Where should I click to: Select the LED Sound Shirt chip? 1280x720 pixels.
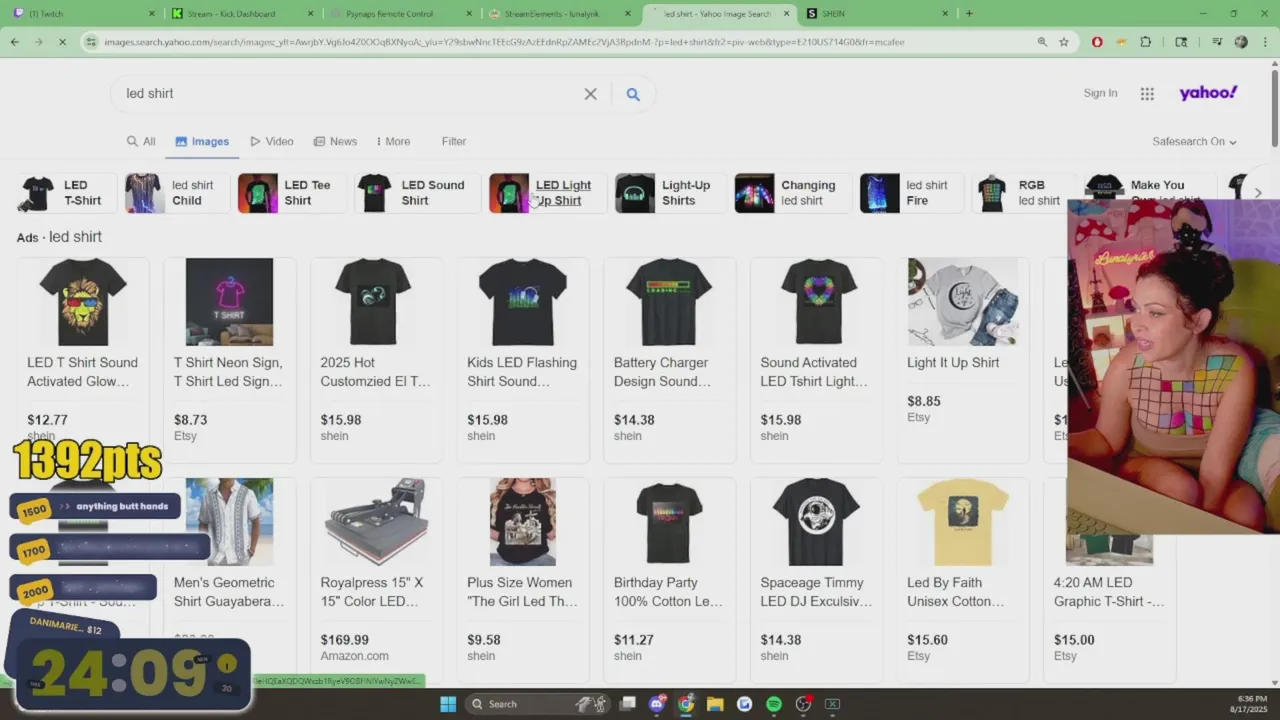coord(417,193)
